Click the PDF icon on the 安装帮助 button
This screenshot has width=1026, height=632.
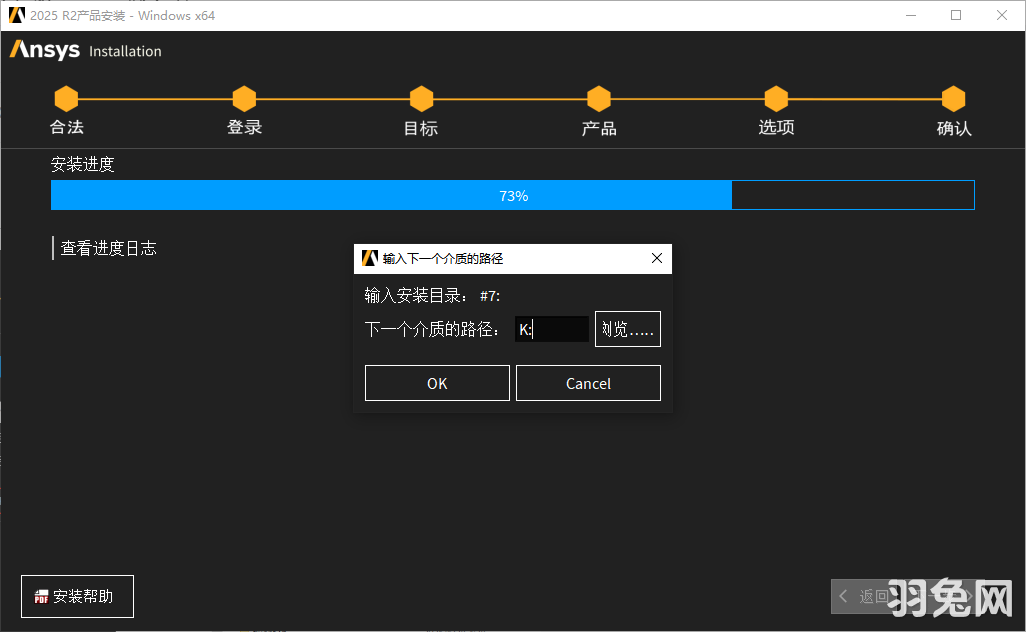42,596
